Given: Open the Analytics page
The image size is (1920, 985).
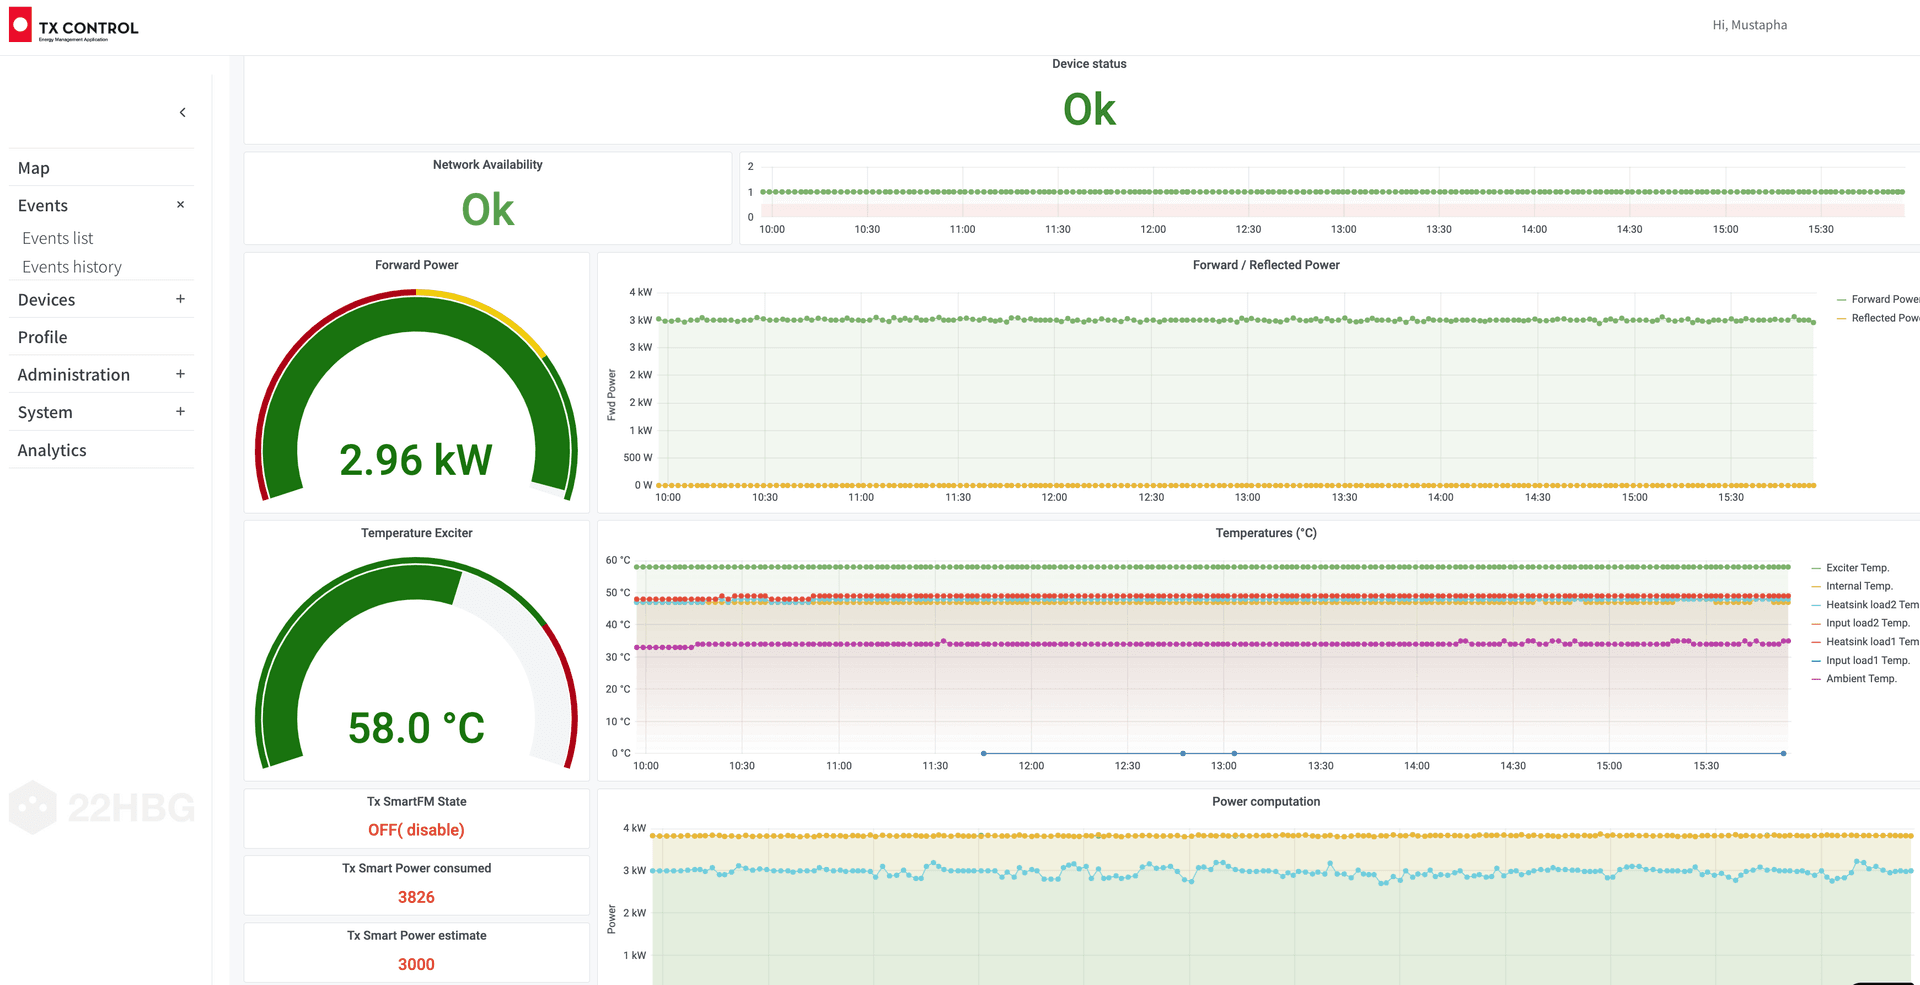Looking at the screenshot, I should (x=51, y=450).
